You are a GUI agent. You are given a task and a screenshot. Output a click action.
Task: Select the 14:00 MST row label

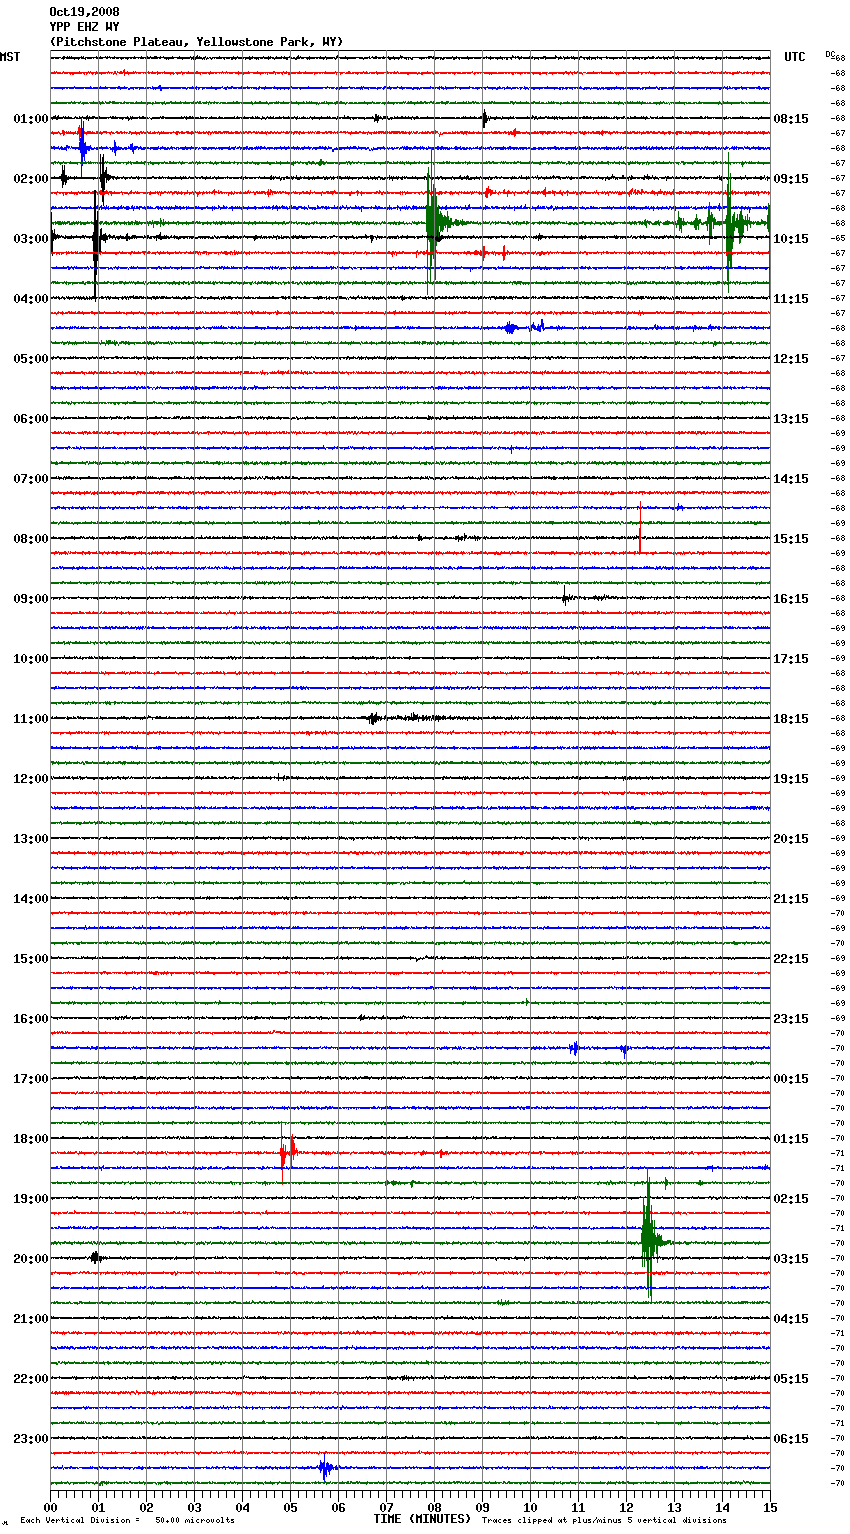[31, 899]
